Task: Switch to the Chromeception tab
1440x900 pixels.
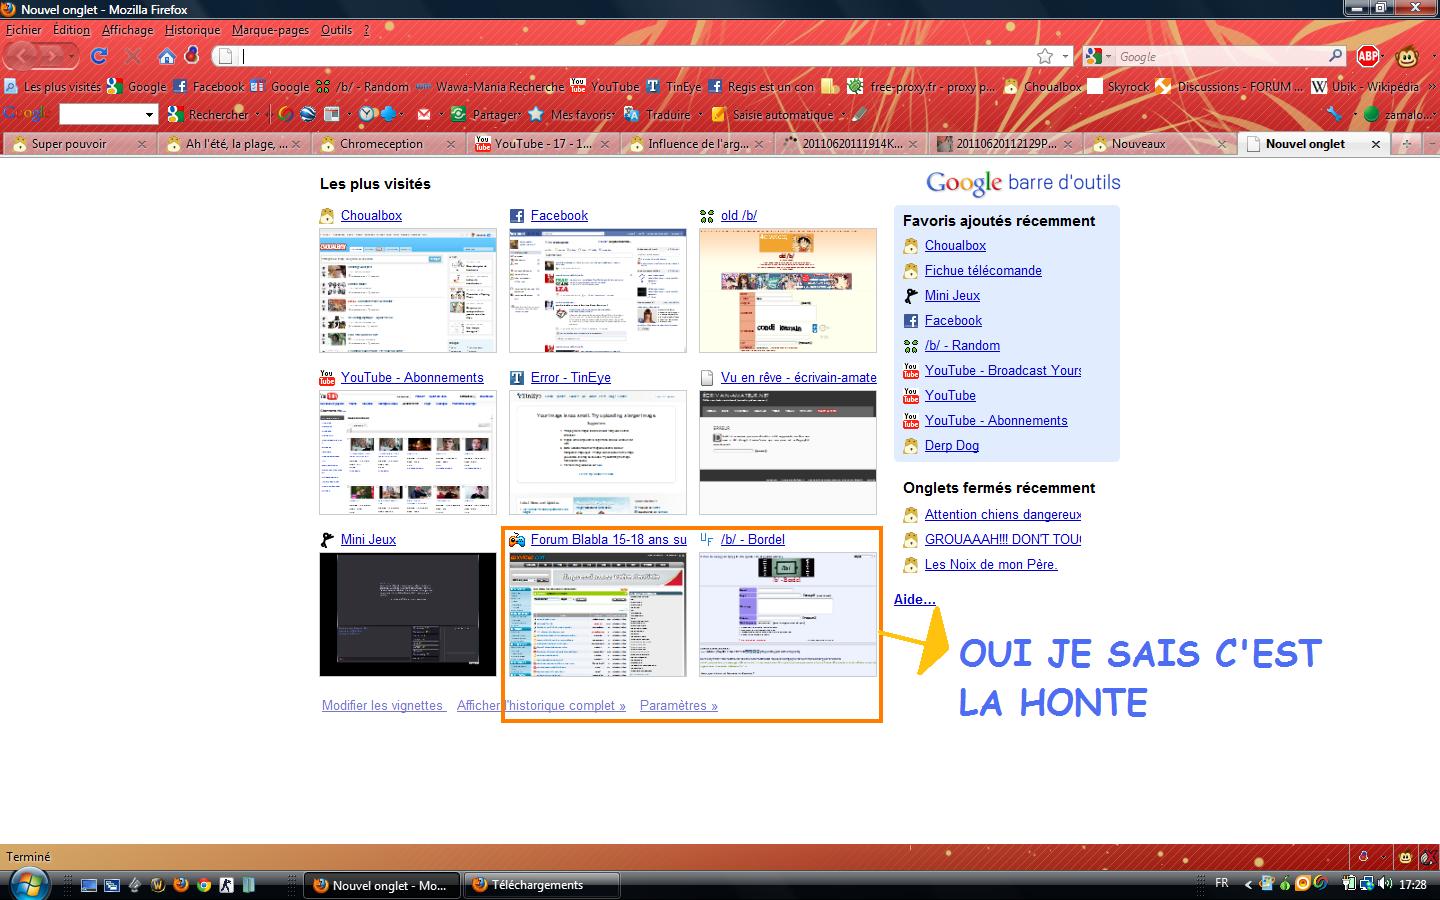Action: (381, 144)
